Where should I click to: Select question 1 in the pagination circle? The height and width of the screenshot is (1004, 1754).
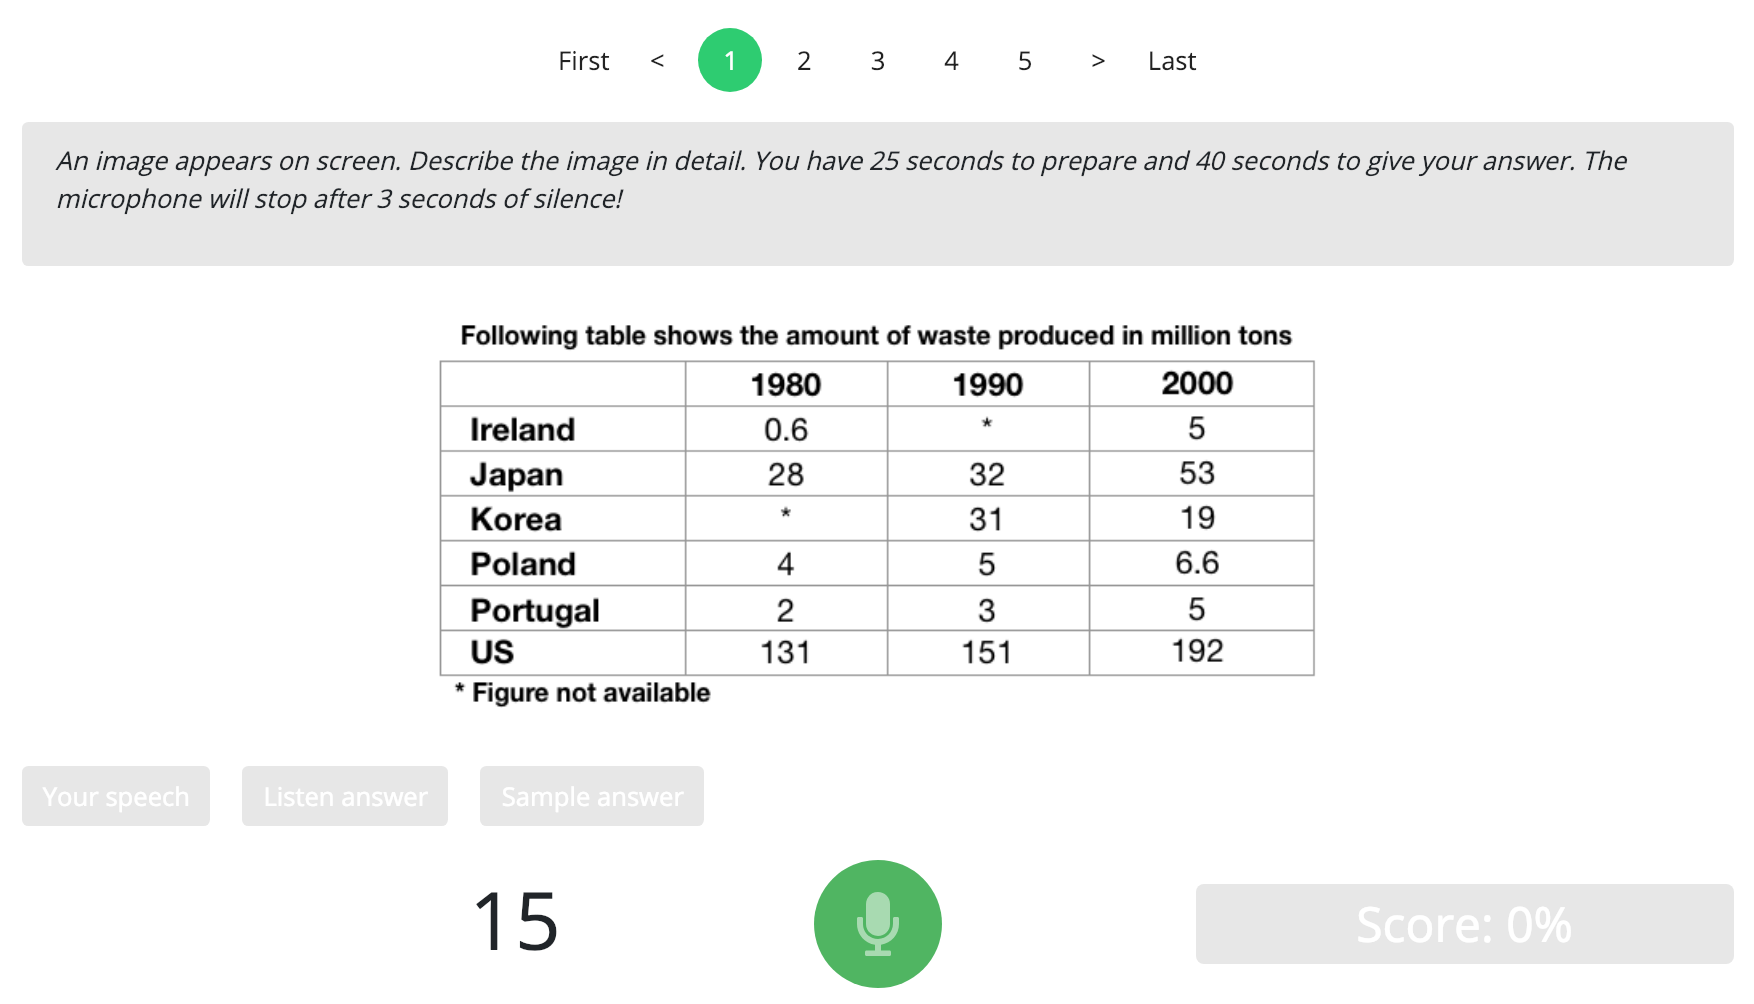click(730, 60)
